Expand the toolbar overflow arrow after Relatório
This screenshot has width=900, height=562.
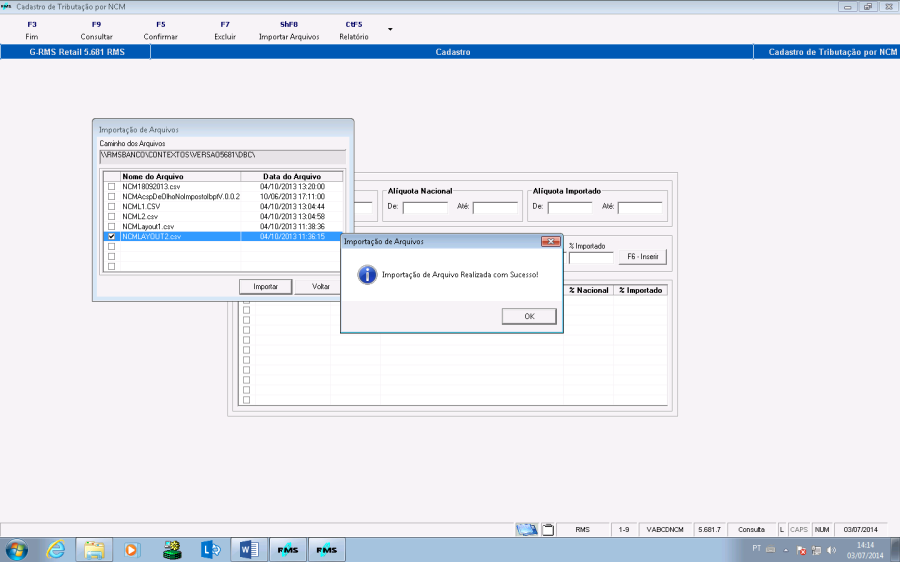click(x=390, y=29)
